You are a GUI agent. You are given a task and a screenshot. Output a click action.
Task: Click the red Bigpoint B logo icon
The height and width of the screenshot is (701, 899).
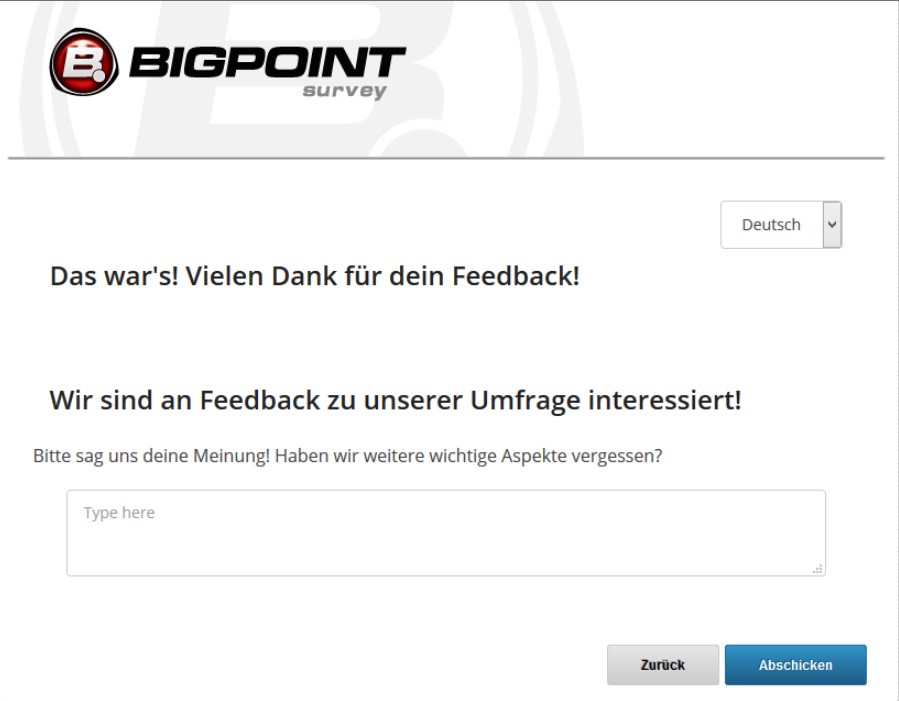click(84, 62)
